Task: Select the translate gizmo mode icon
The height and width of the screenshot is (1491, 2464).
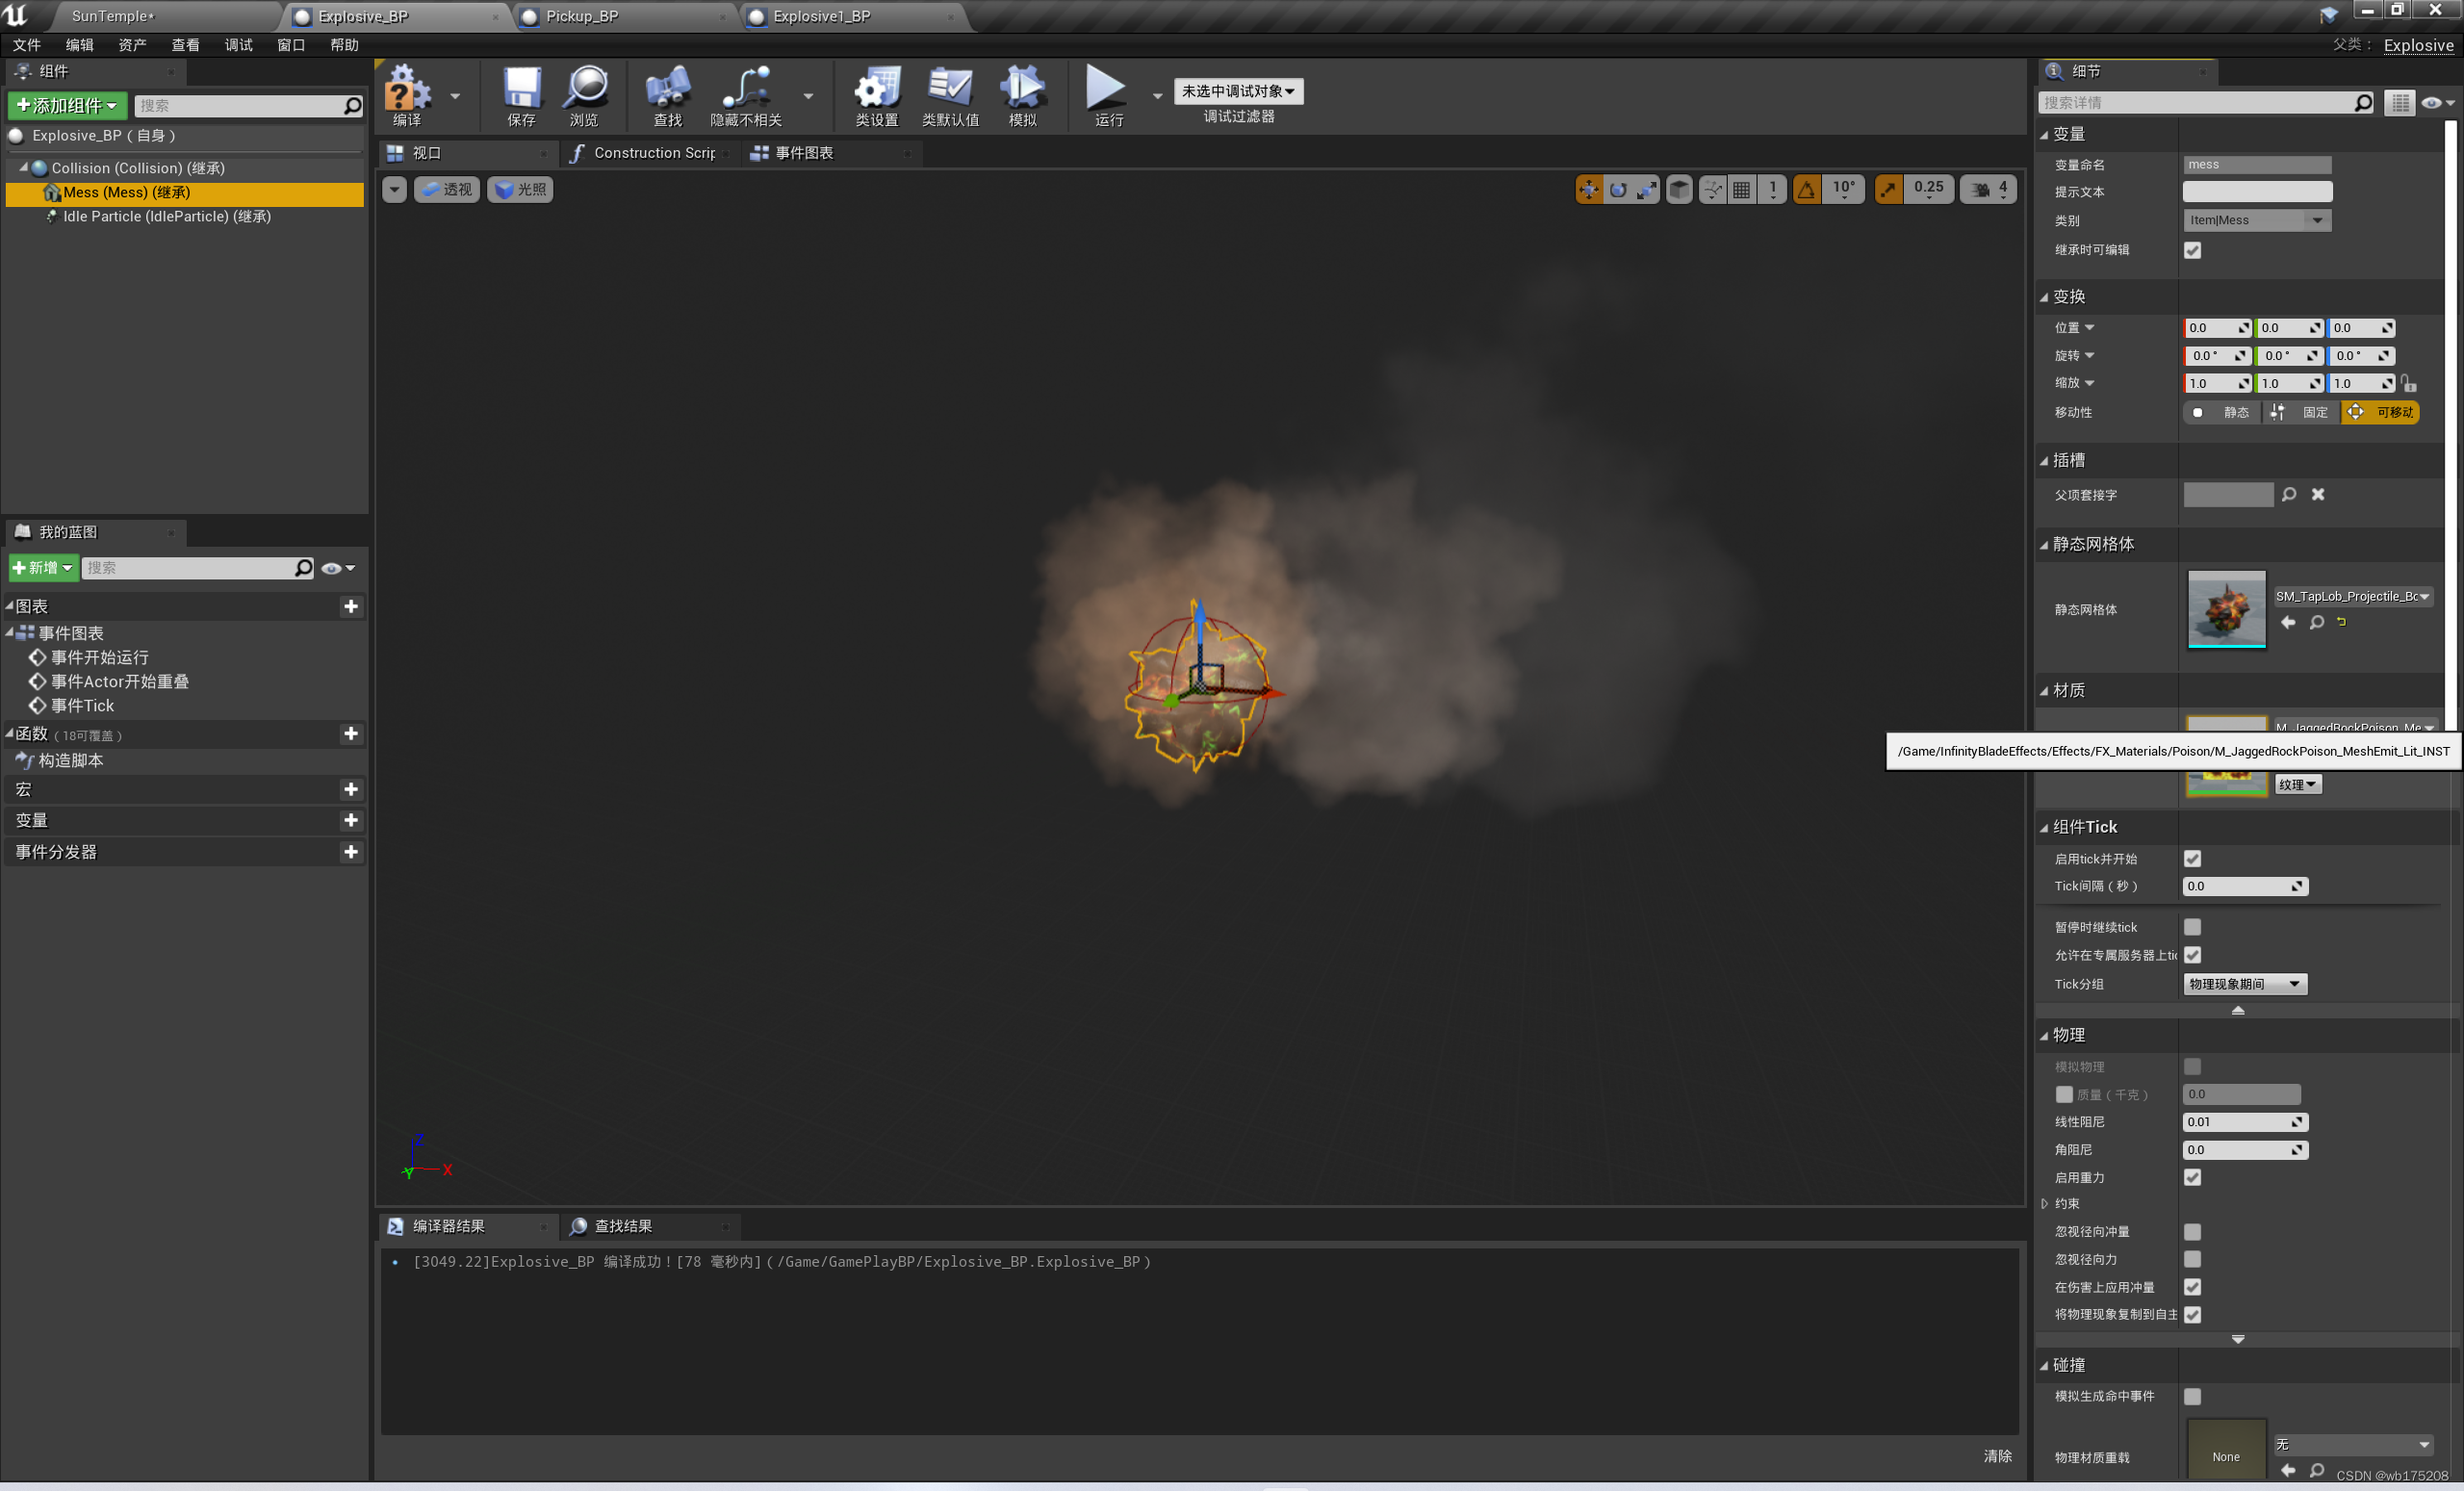Action: tap(1588, 189)
